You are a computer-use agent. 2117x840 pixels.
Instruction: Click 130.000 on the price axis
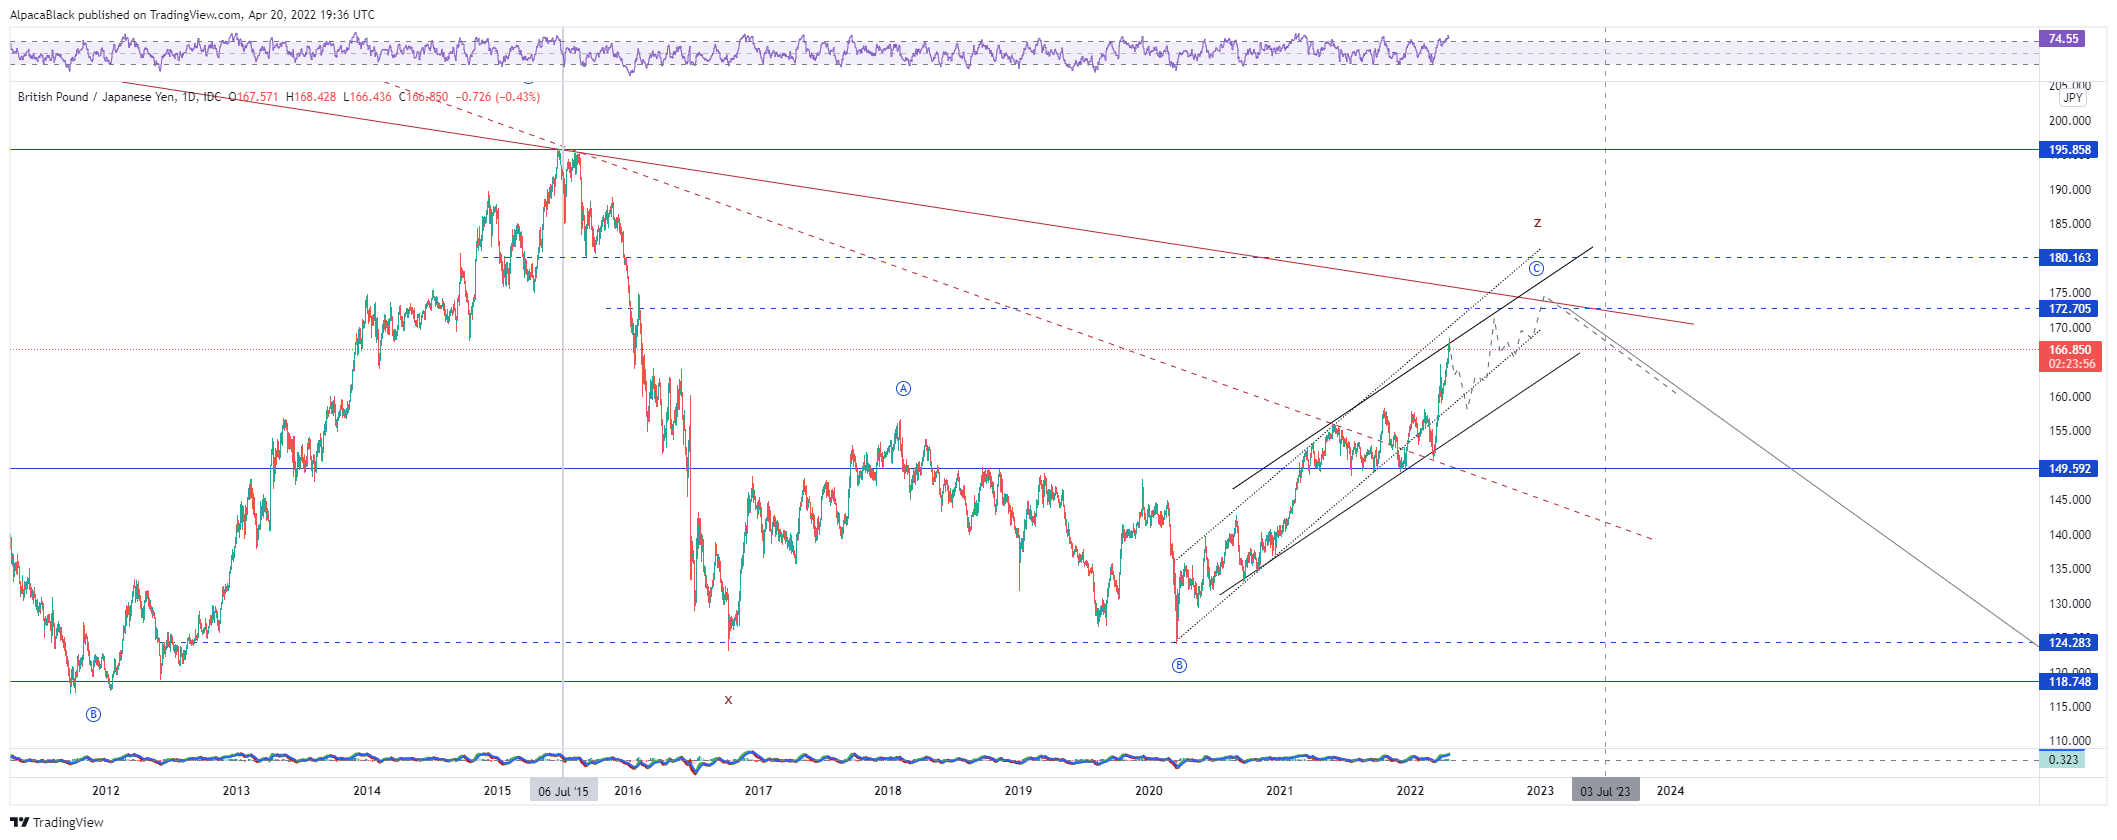coord(2069,604)
